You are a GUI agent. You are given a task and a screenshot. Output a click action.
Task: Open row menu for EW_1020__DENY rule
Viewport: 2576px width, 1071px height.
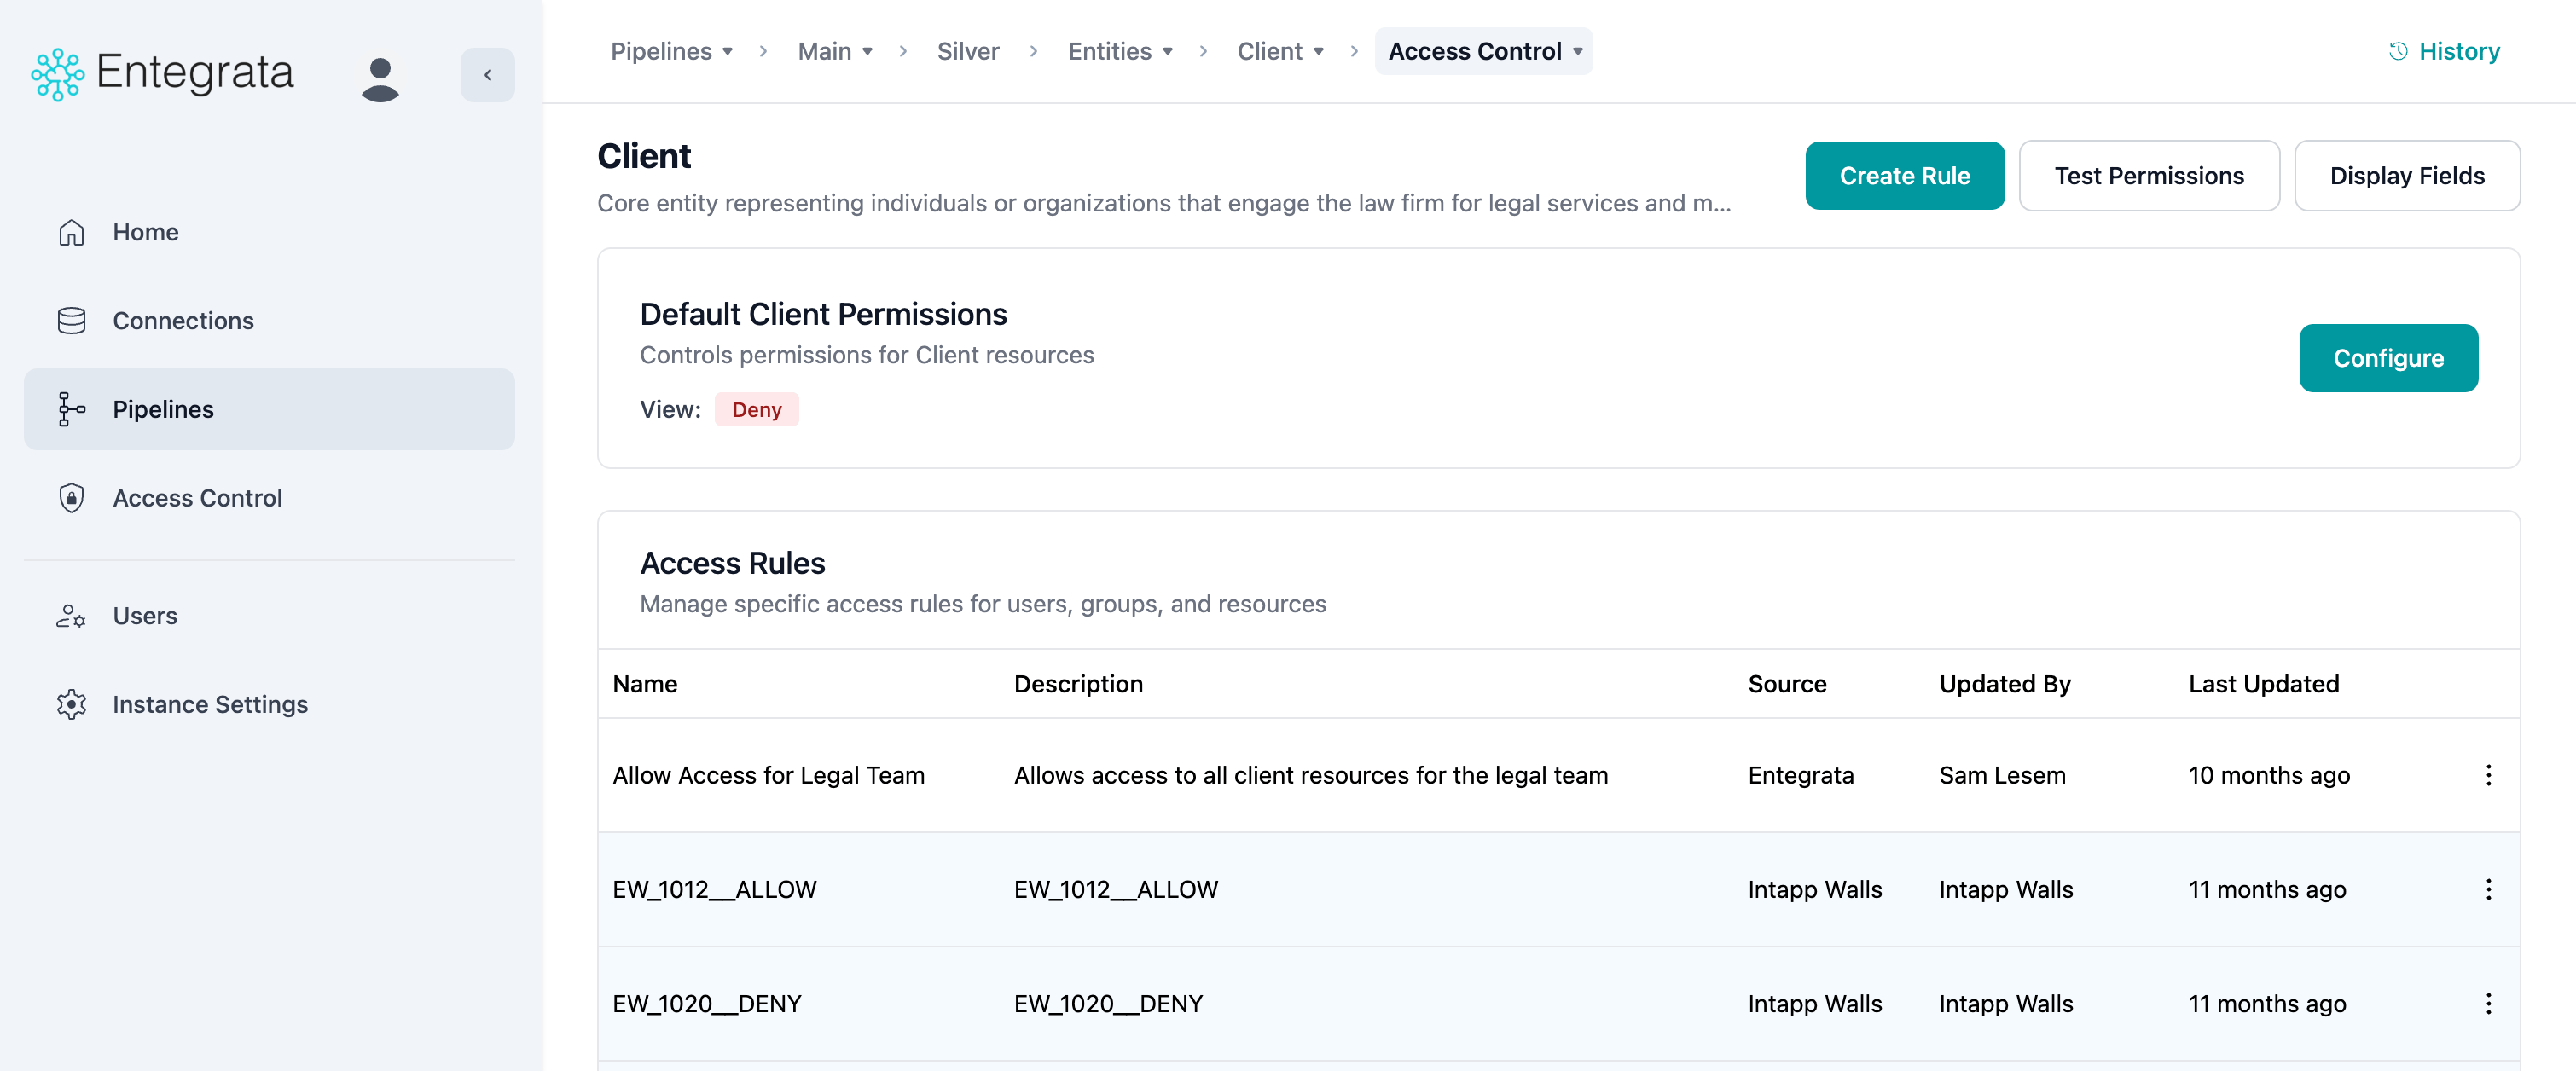point(2488,1003)
